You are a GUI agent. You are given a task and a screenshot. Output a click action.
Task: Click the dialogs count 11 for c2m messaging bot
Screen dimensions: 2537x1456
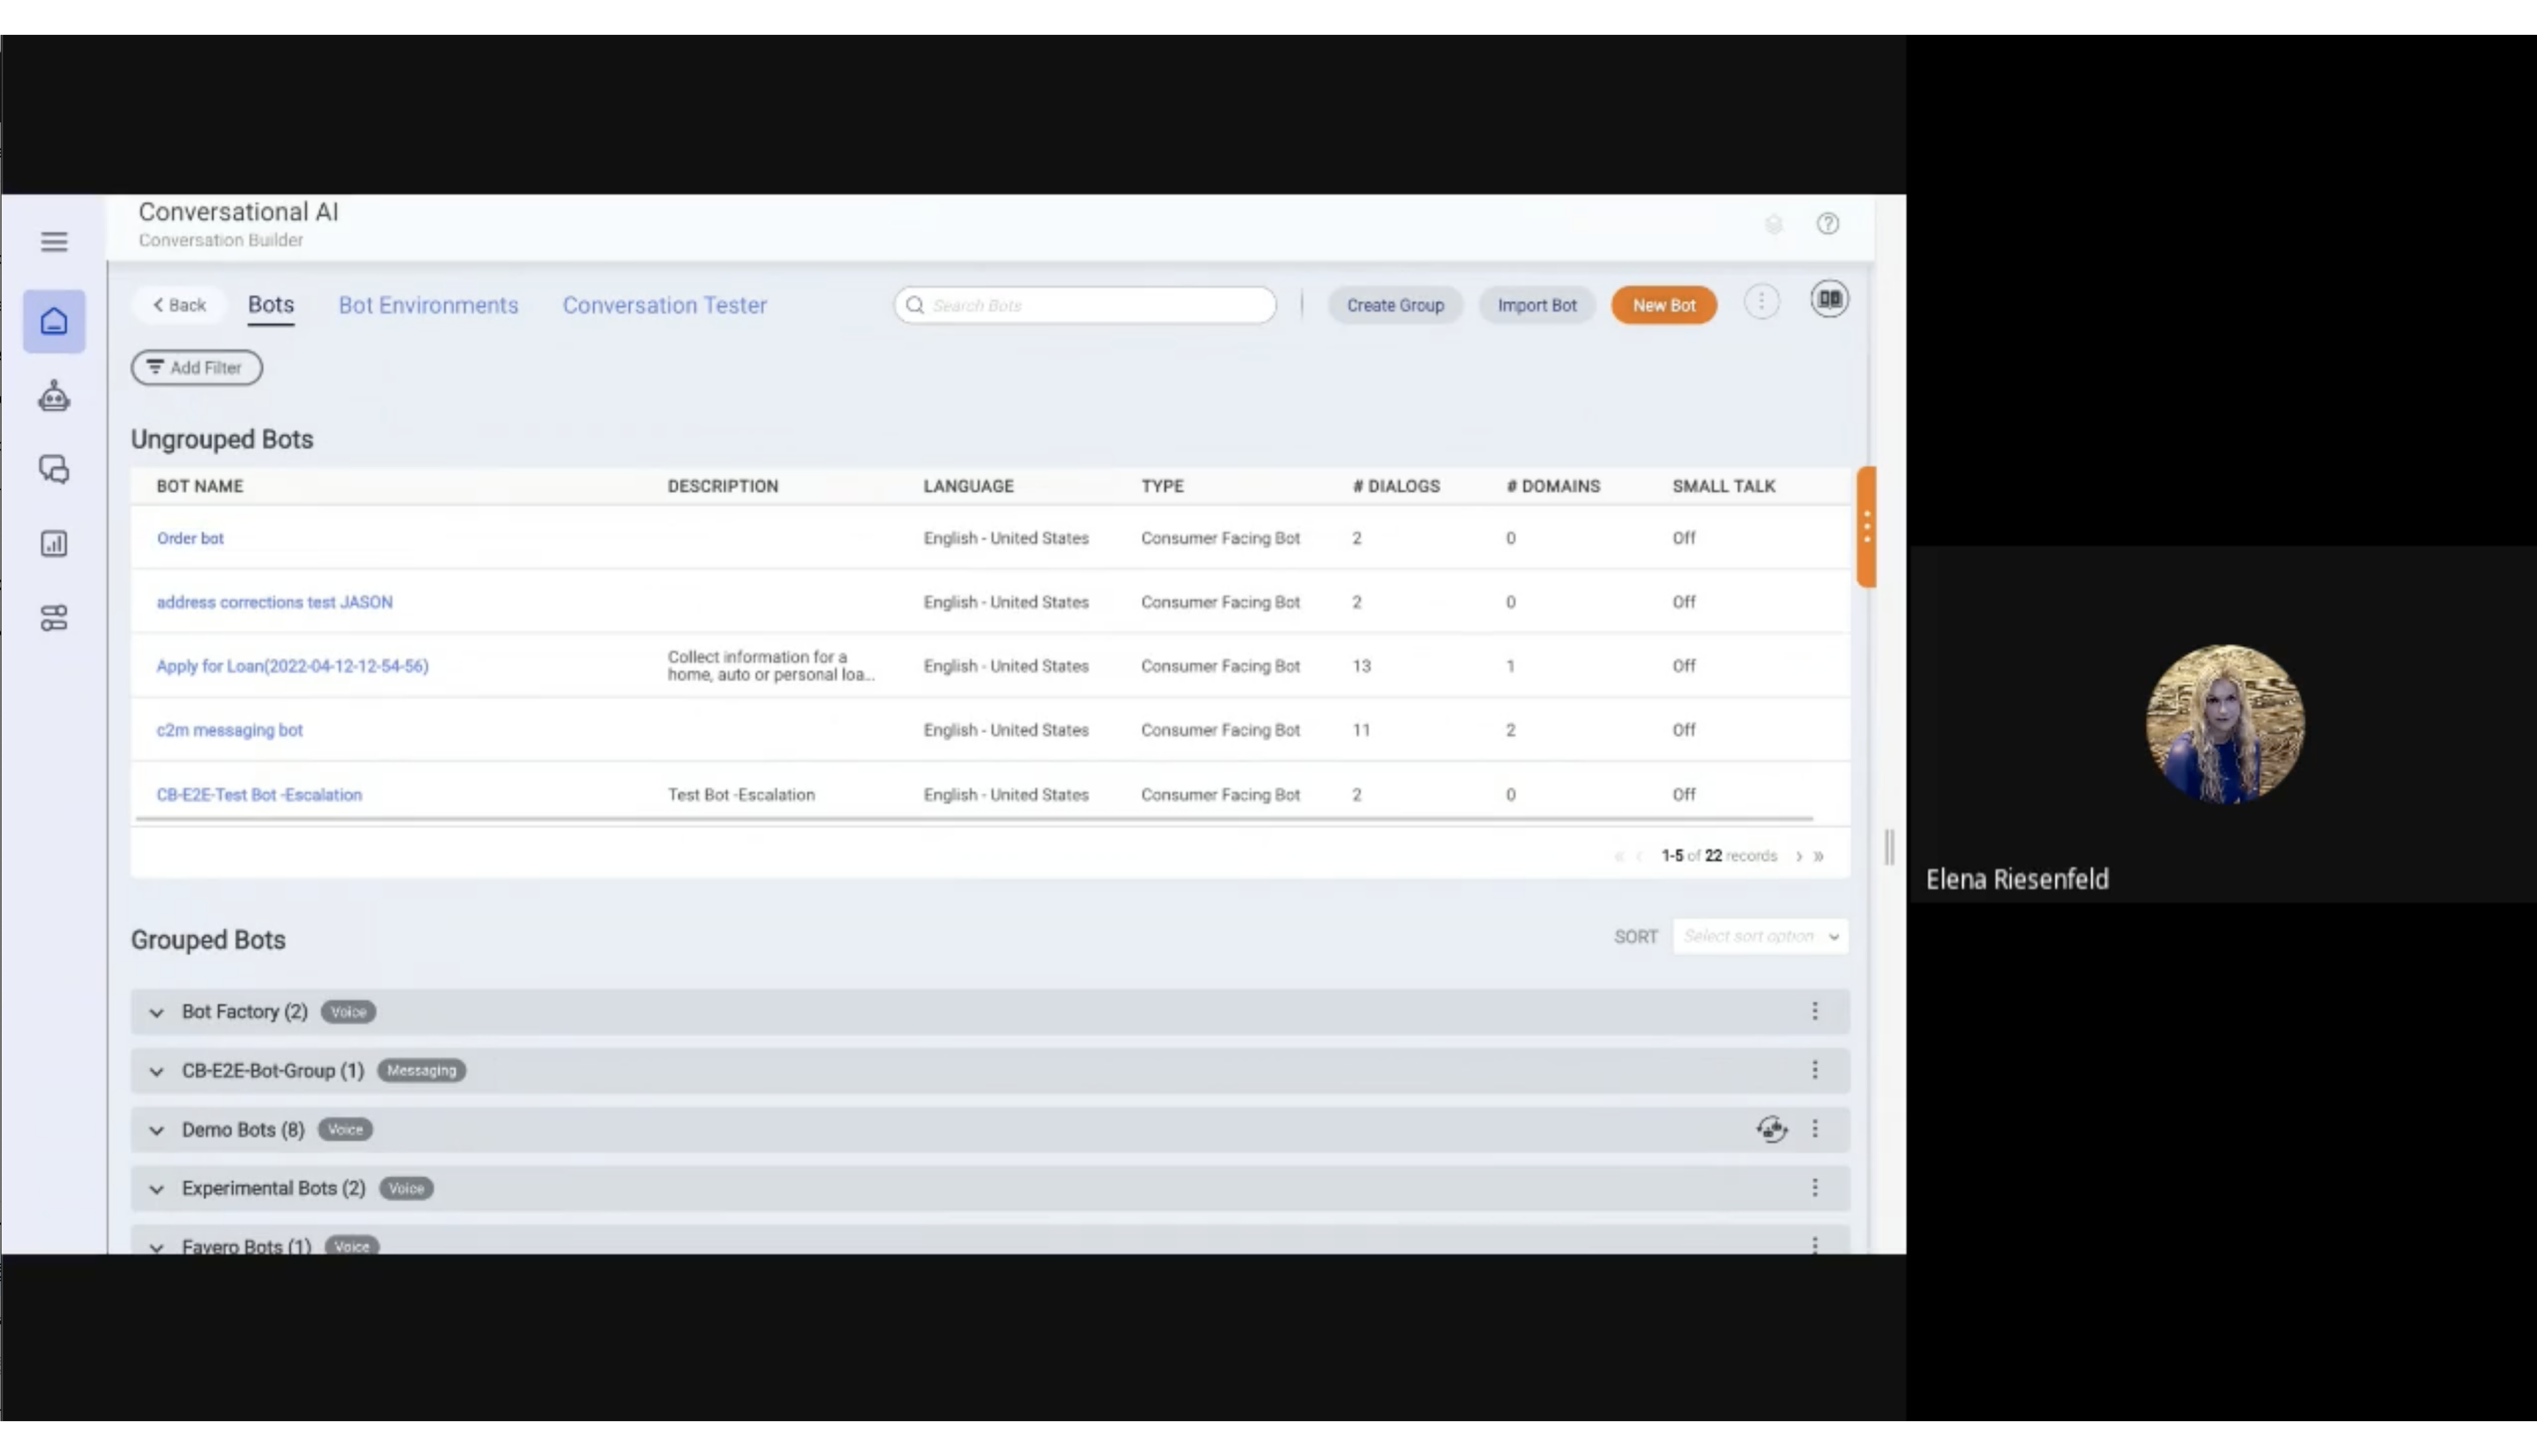[x=1361, y=730]
